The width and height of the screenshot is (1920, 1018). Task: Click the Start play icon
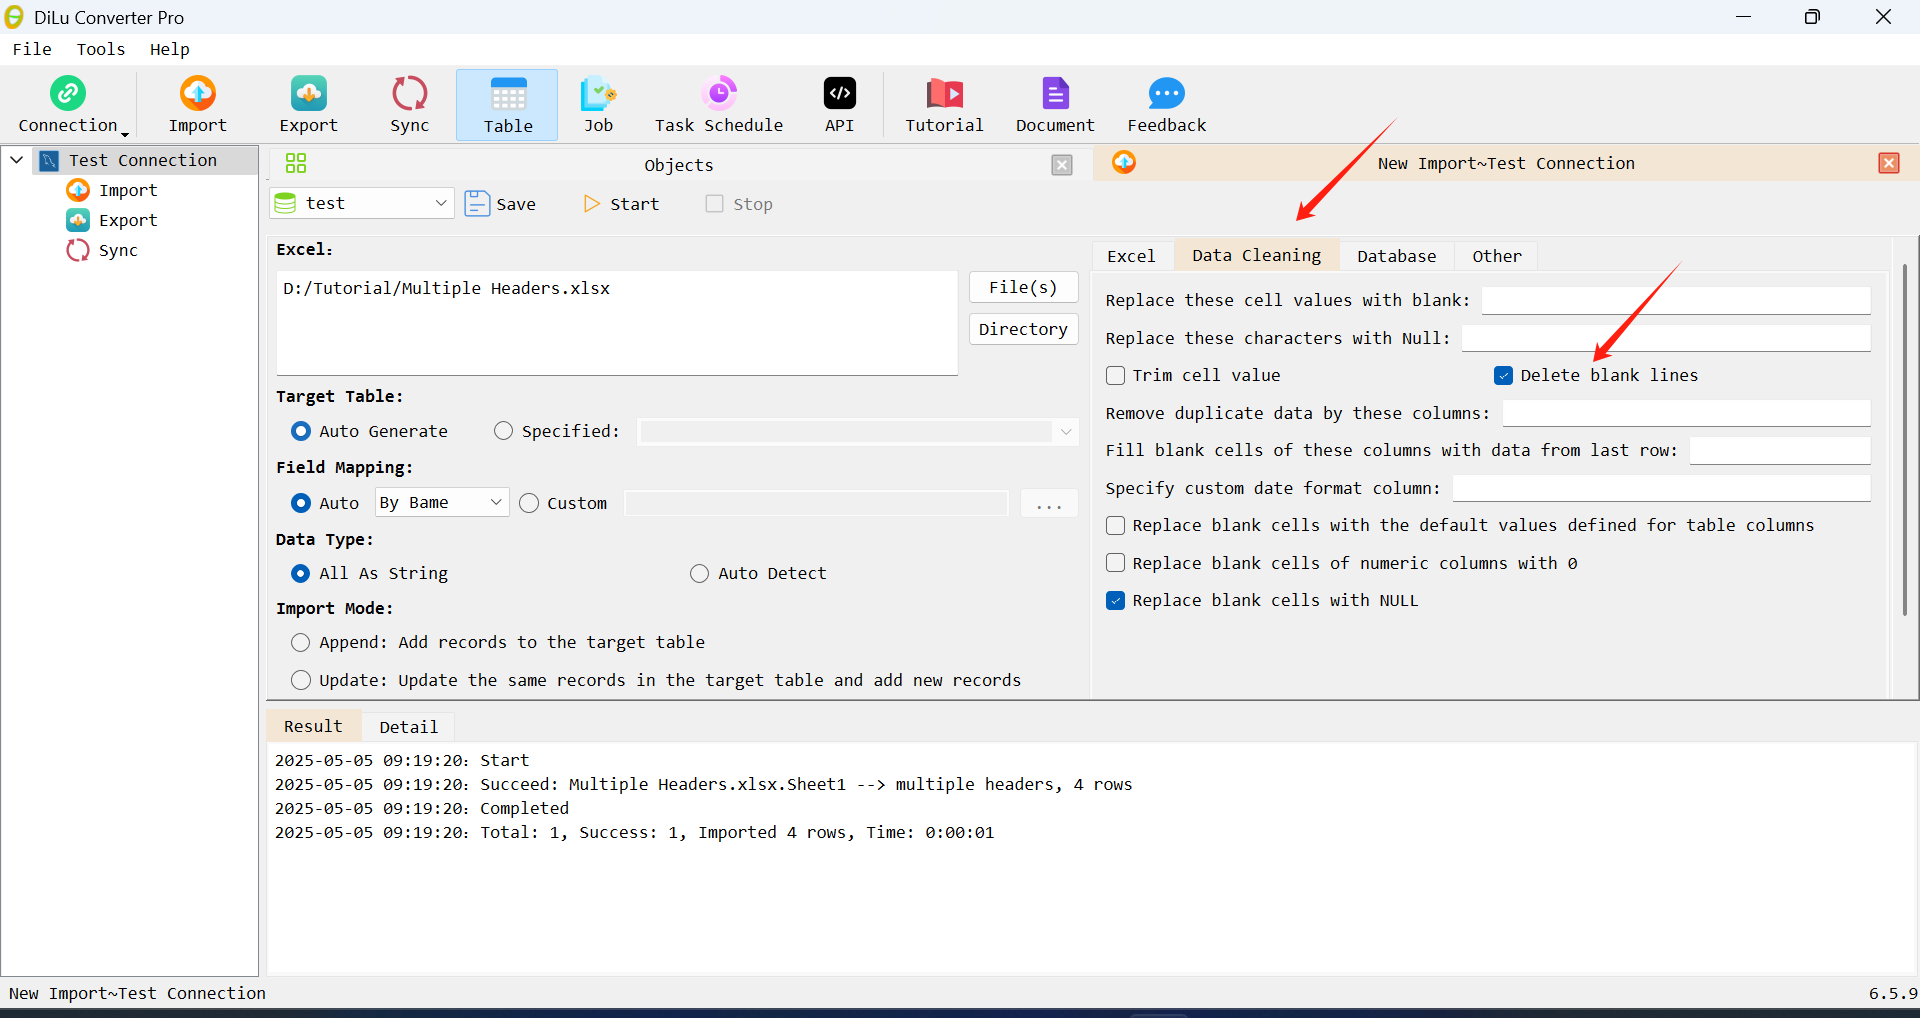[592, 204]
